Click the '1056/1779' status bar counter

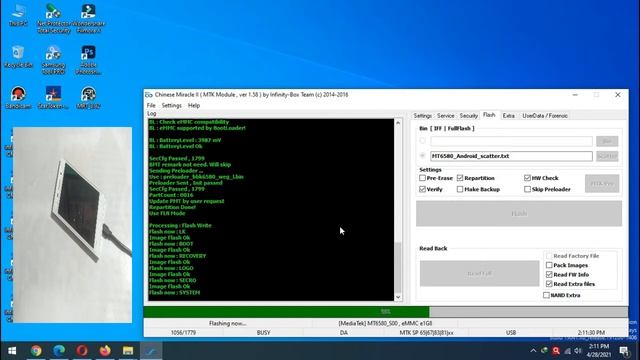183,333
